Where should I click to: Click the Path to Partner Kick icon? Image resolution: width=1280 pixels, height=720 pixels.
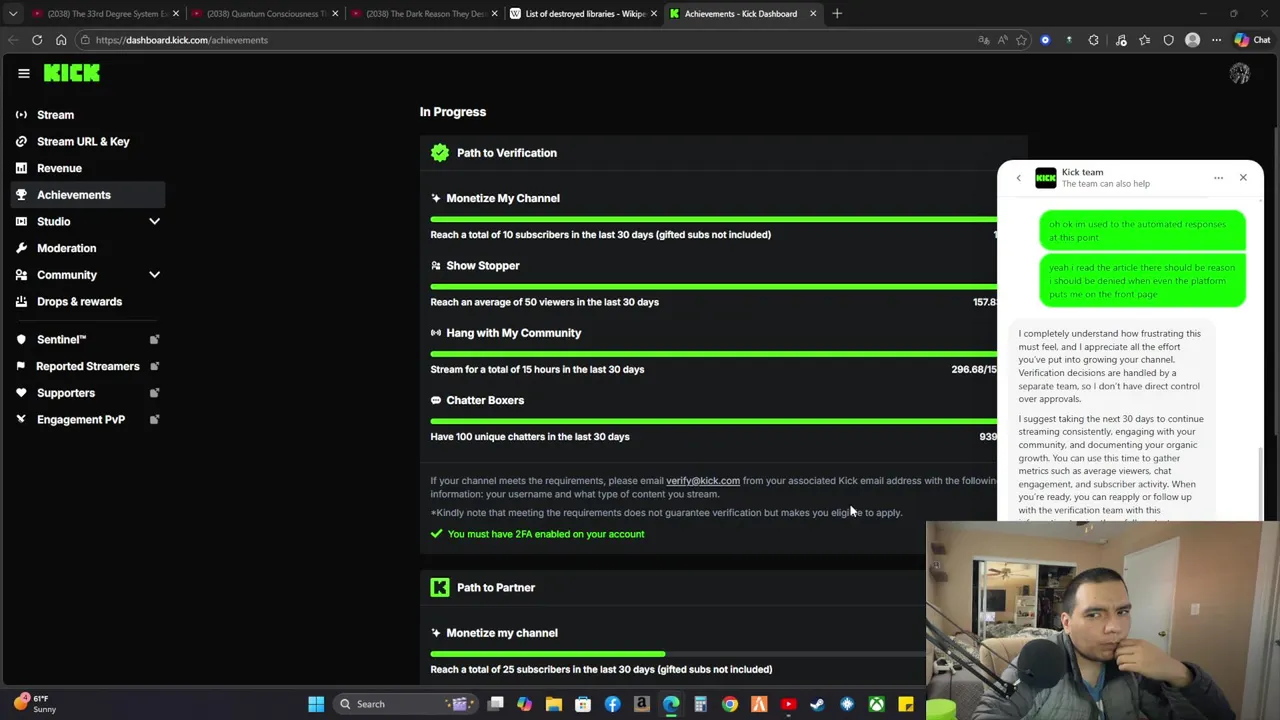(440, 587)
